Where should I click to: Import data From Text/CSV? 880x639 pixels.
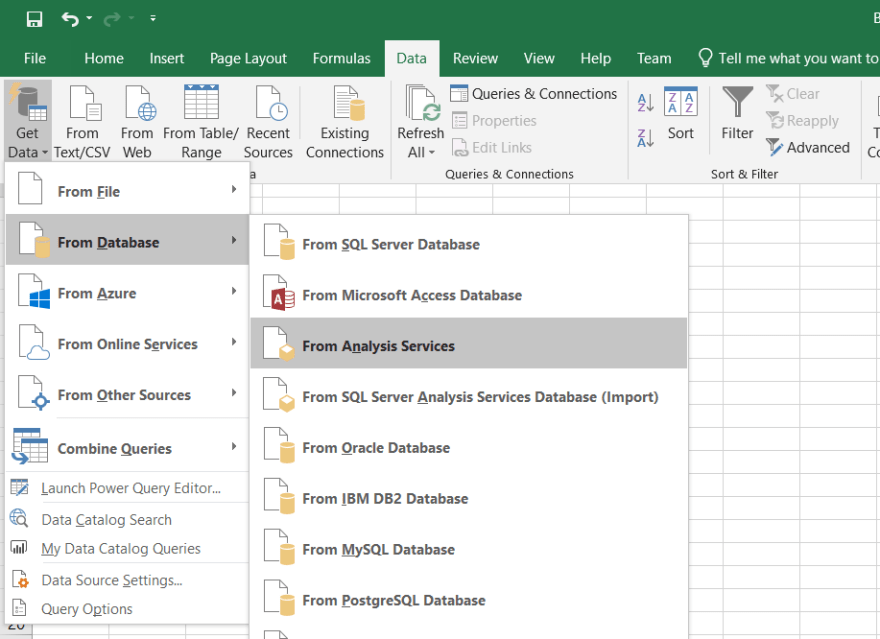pos(82,121)
